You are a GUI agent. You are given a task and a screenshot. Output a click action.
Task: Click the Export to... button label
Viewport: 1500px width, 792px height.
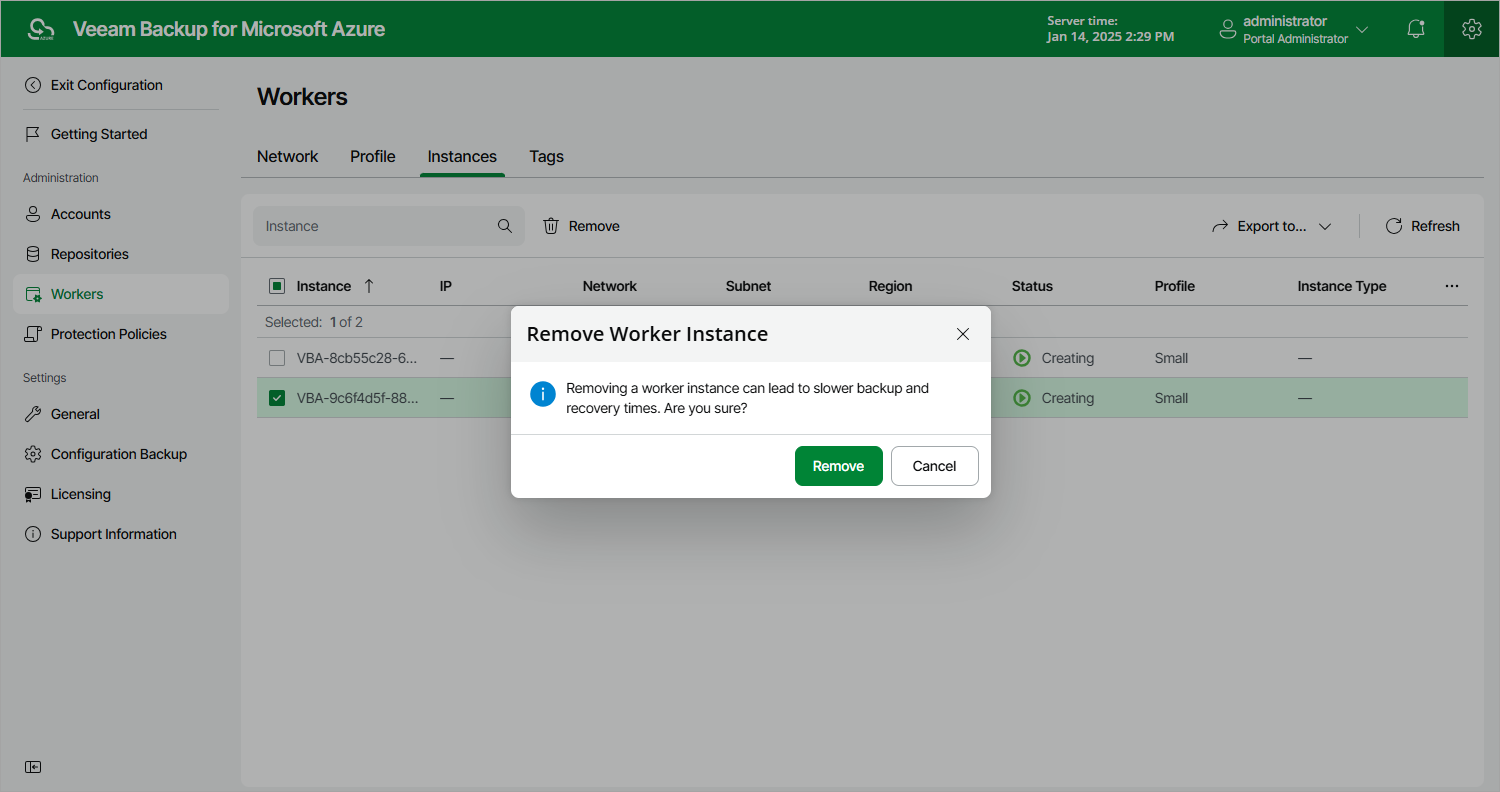1272,226
